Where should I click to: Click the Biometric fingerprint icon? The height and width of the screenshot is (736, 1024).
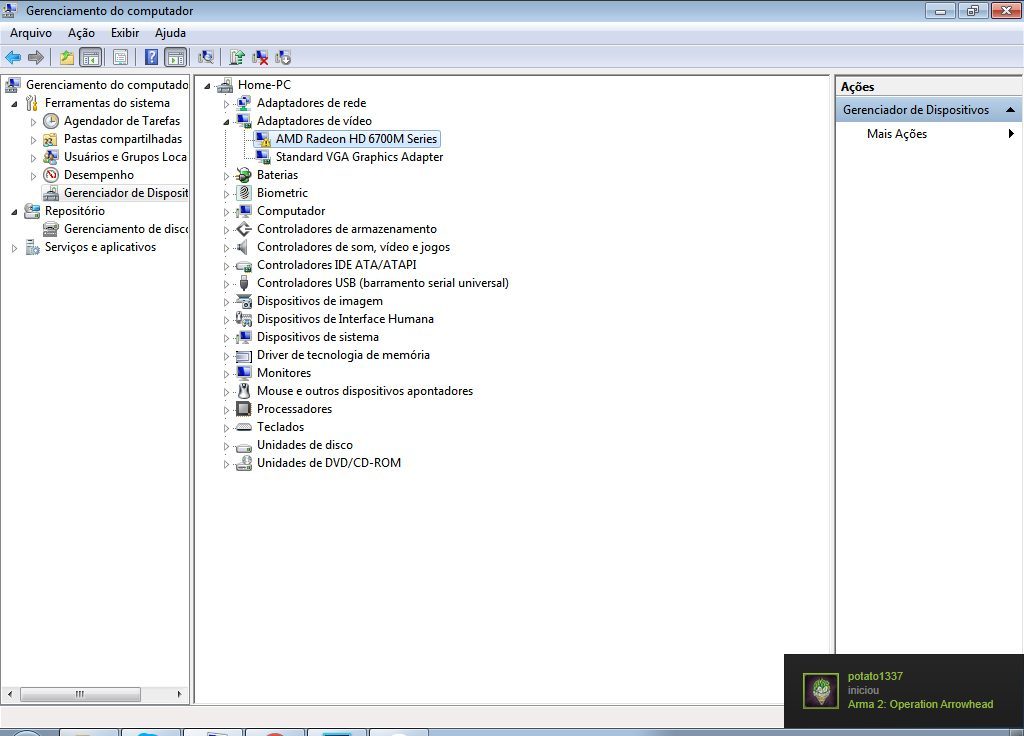244,193
